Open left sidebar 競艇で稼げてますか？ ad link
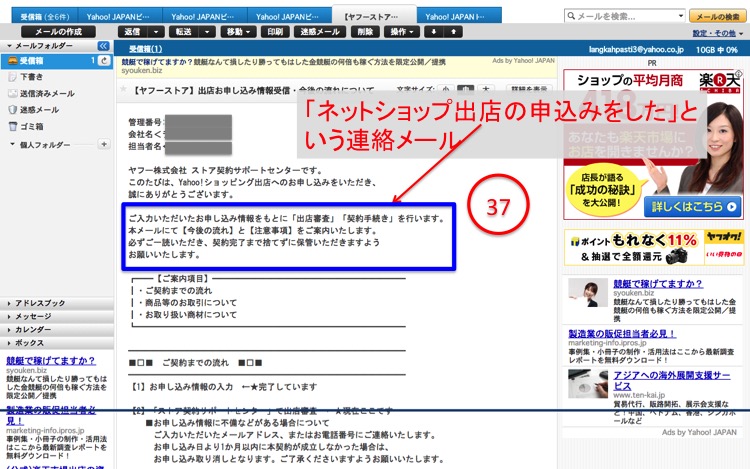 point(51,361)
